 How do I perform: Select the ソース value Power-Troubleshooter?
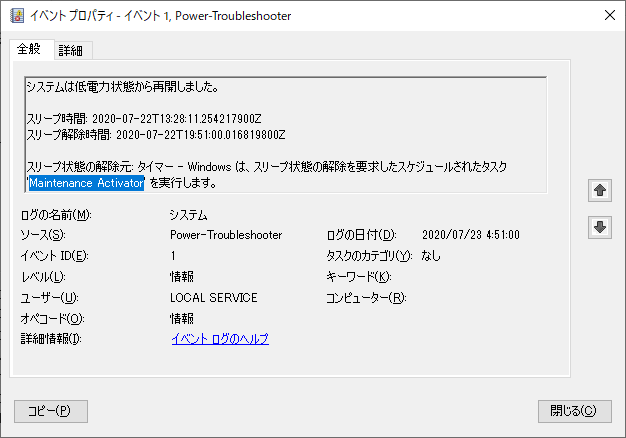pyautogui.click(x=226, y=235)
